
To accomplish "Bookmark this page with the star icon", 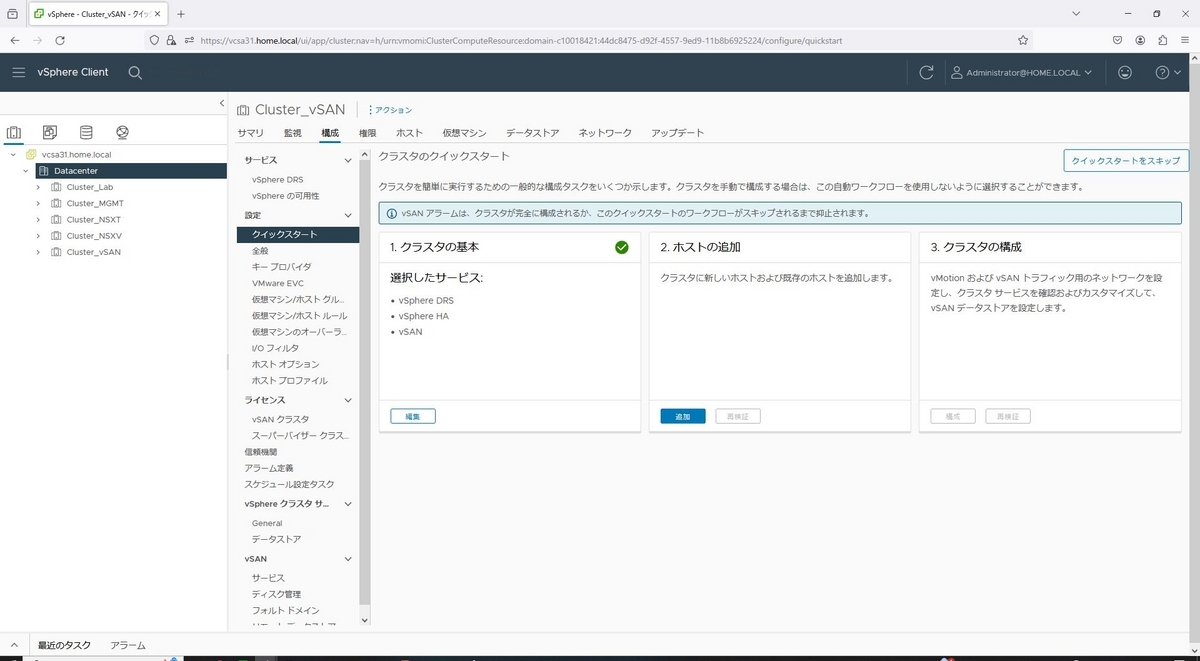I will point(1023,40).
